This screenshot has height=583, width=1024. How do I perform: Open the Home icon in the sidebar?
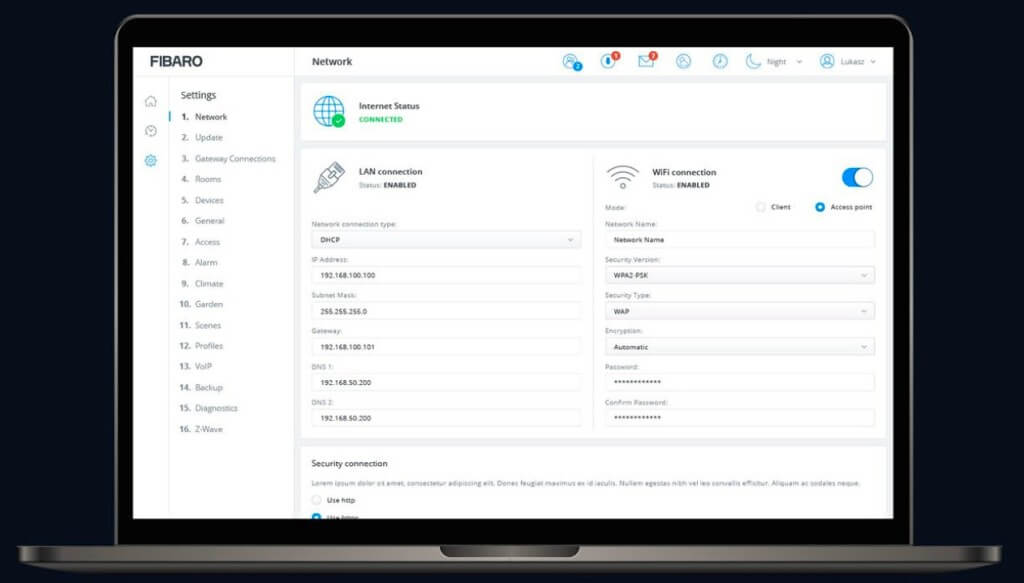click(151, 101)
